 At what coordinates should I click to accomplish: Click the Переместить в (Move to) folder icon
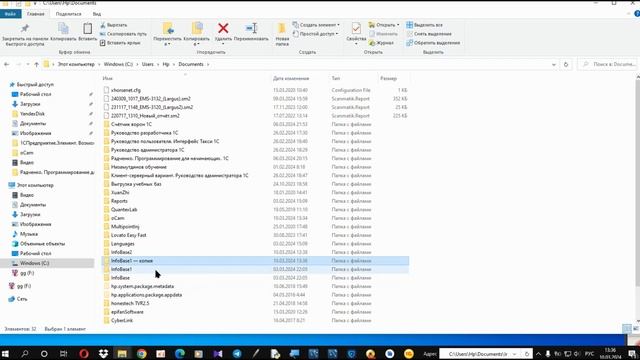tap(168, 29)
